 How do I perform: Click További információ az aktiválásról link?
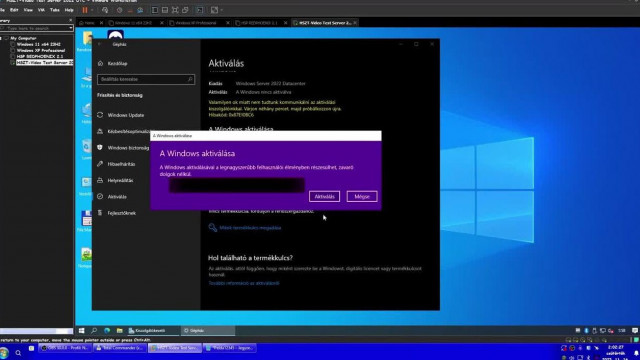coord(244,283)
